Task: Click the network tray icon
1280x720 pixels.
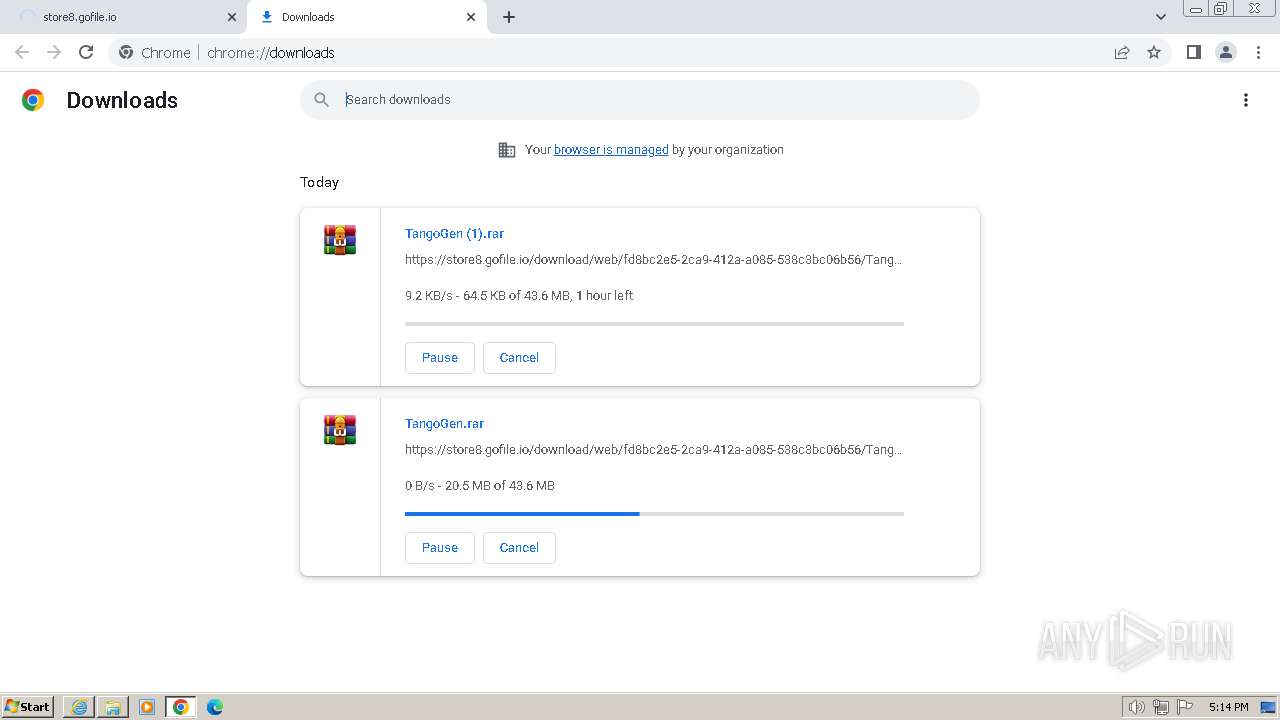Action: click(x=1160, y=707)
